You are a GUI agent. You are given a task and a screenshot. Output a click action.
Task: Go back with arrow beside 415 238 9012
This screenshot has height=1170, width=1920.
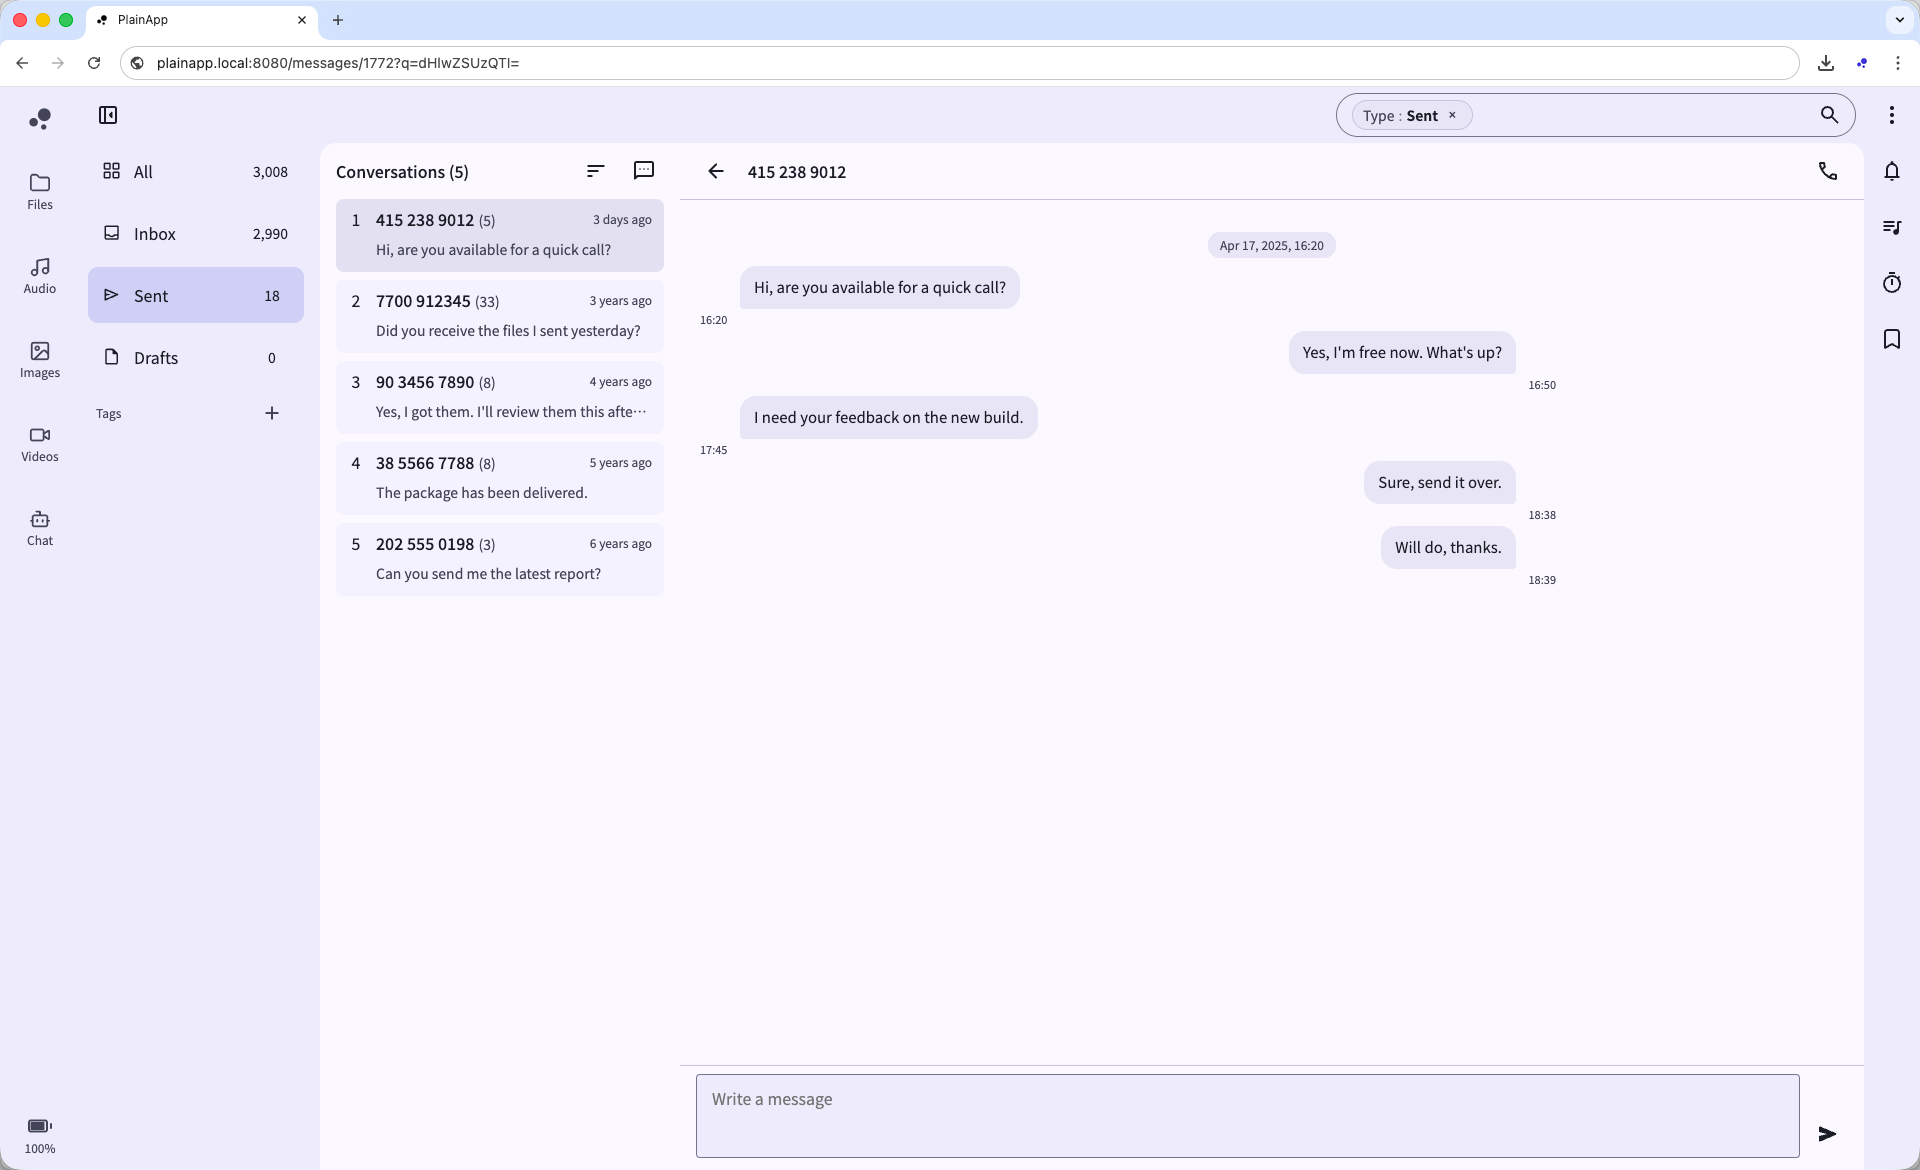716,171
